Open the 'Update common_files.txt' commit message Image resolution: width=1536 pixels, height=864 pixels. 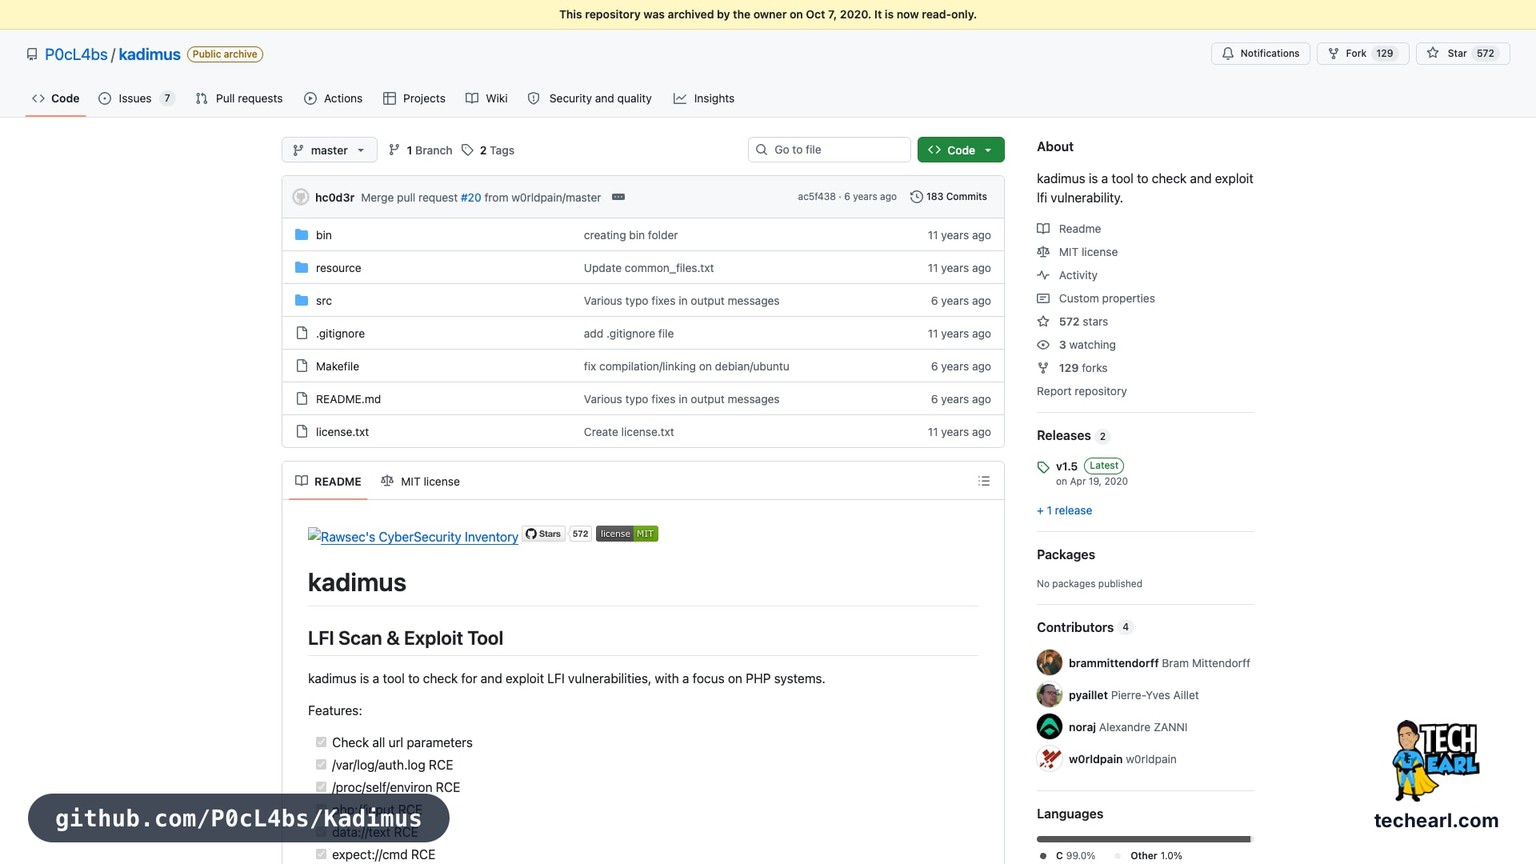point(648,268)
